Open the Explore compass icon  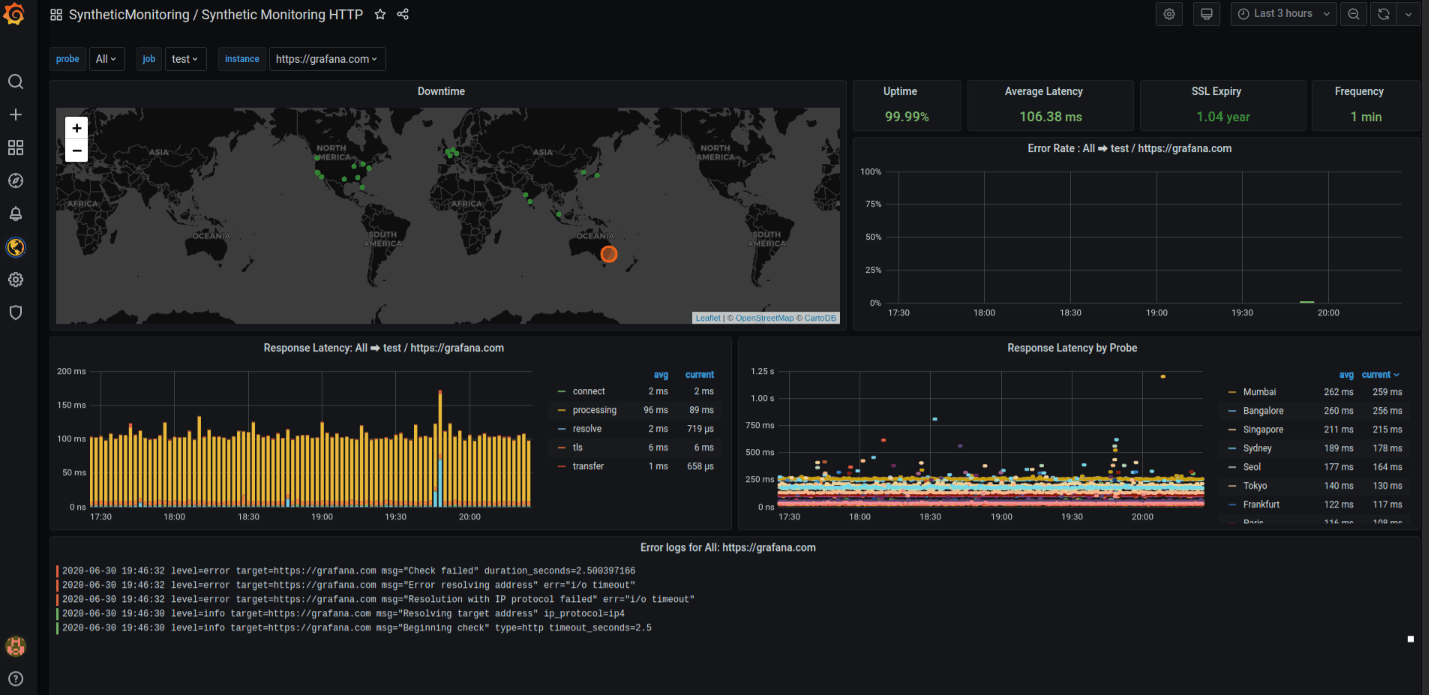click(x=15, y=181)
